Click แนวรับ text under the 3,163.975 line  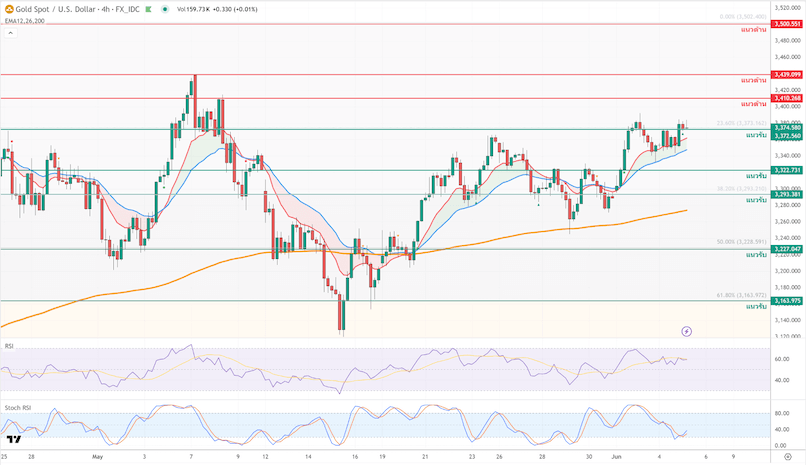pos(756,307)
